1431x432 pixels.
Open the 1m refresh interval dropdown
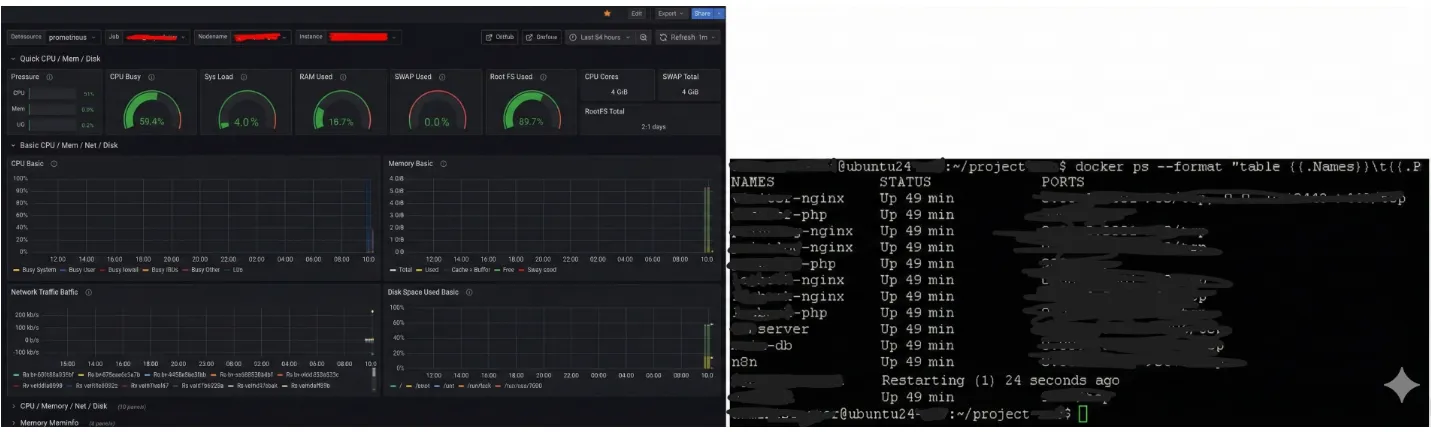pos(708,37)
